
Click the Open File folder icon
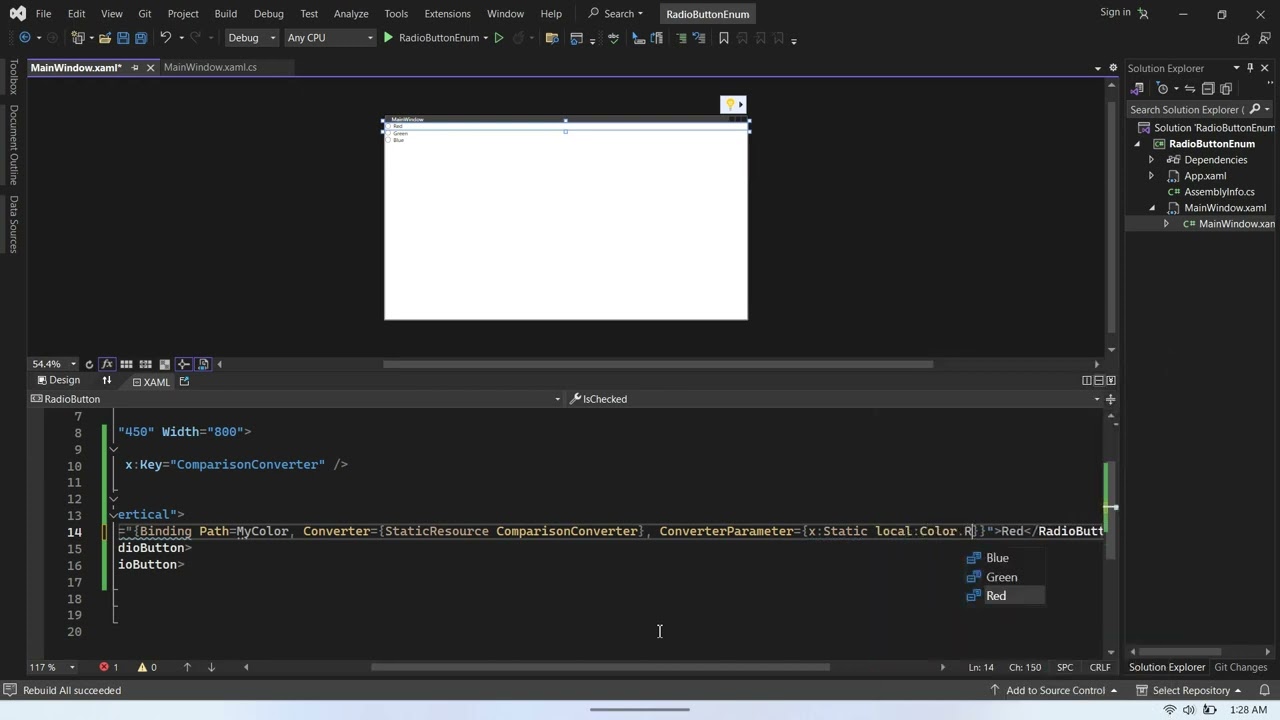tap(104, 38)
